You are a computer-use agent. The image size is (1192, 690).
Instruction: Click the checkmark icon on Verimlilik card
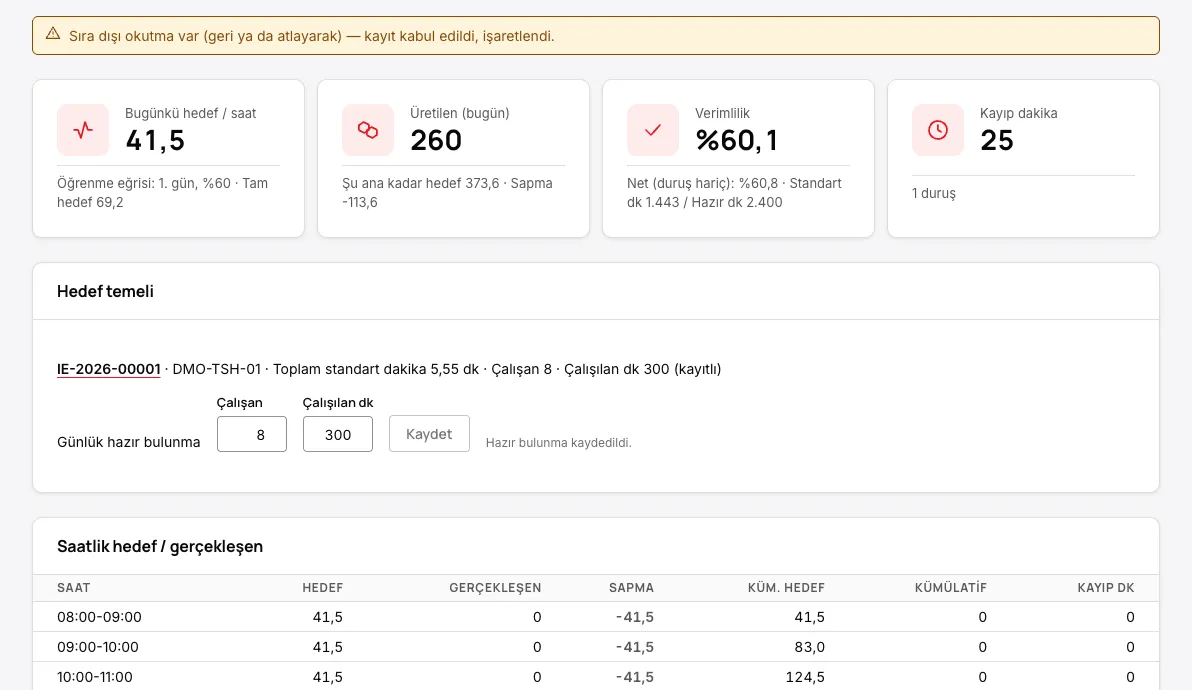[x=653, y=130]
